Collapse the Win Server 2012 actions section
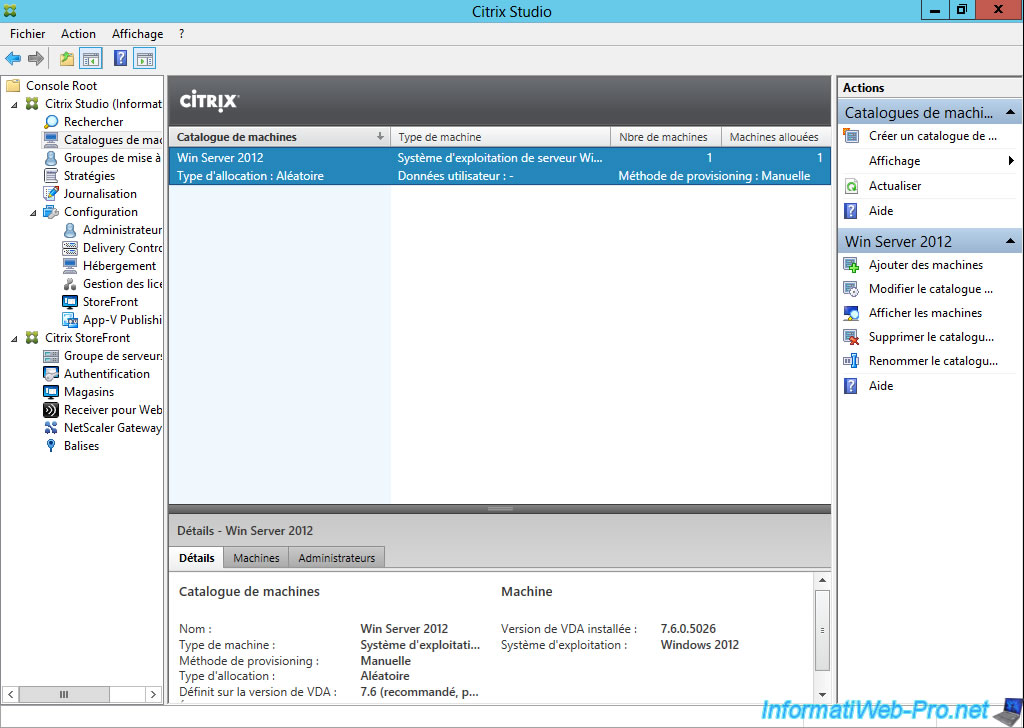1024x728 pixels. click(1010, 241)
